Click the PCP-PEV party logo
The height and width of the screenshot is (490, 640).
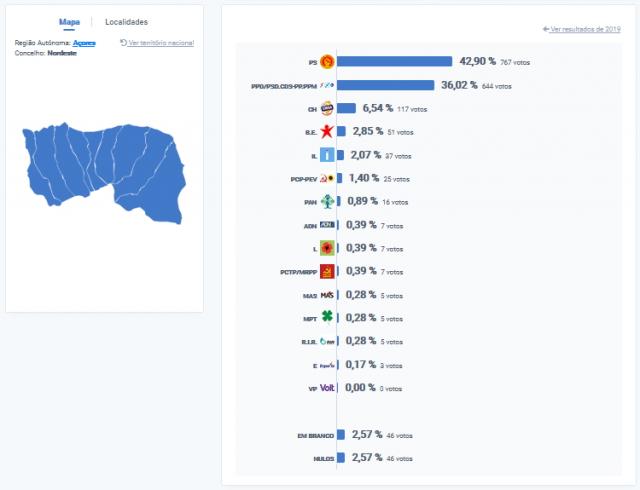click(326, 179)
